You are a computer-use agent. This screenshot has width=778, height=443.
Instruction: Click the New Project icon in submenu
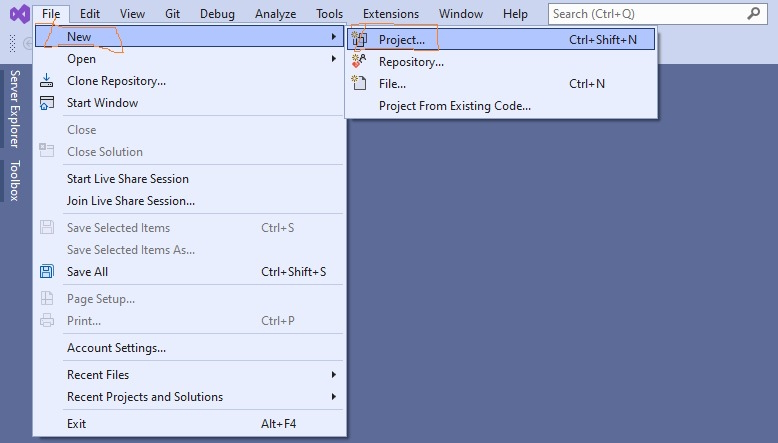click(359, 40)
